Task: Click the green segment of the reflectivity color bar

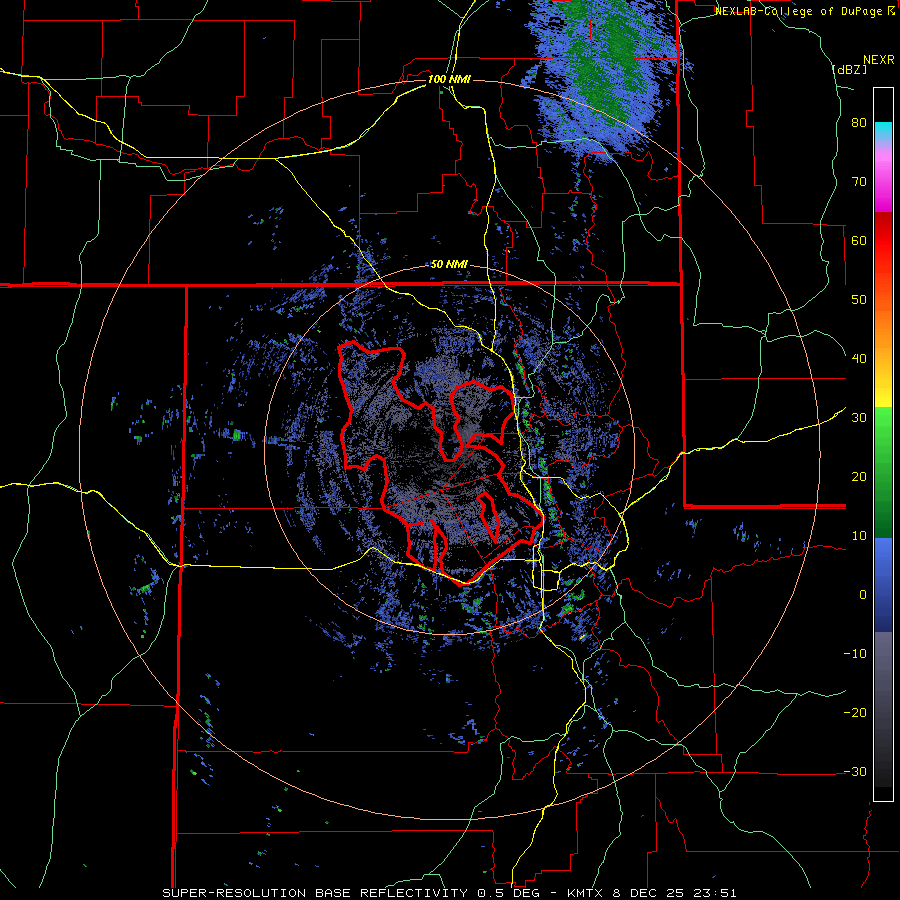Action: pos(883,472)
